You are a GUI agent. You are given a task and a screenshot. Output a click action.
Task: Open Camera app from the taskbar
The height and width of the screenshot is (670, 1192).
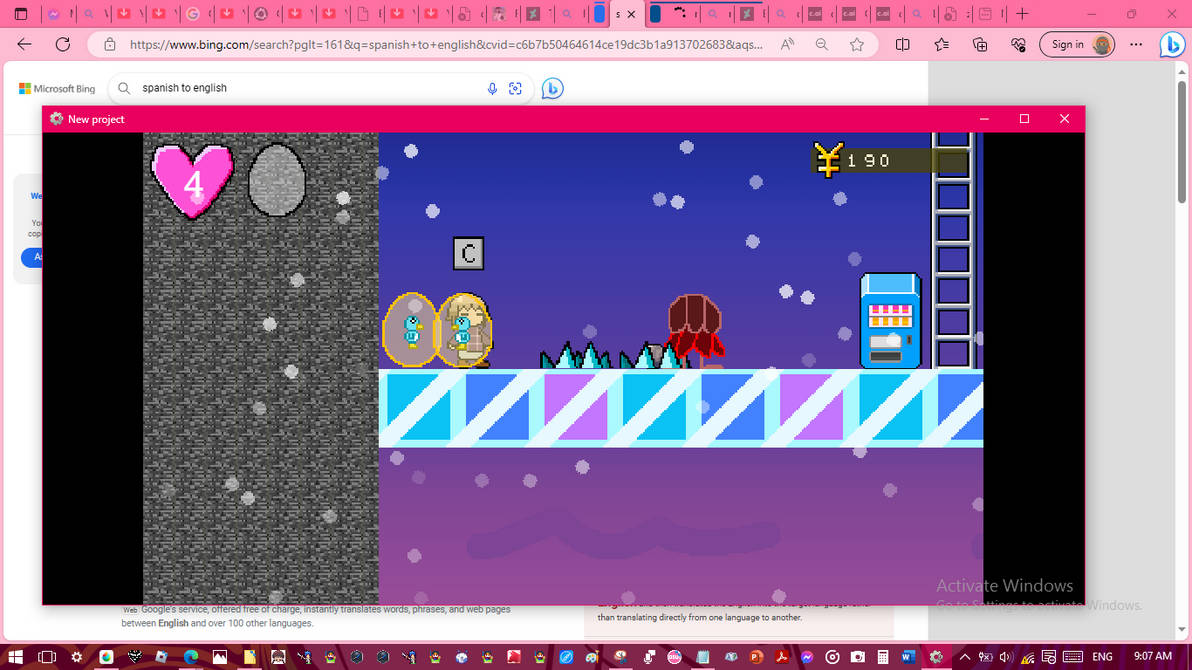coord(858,656)
